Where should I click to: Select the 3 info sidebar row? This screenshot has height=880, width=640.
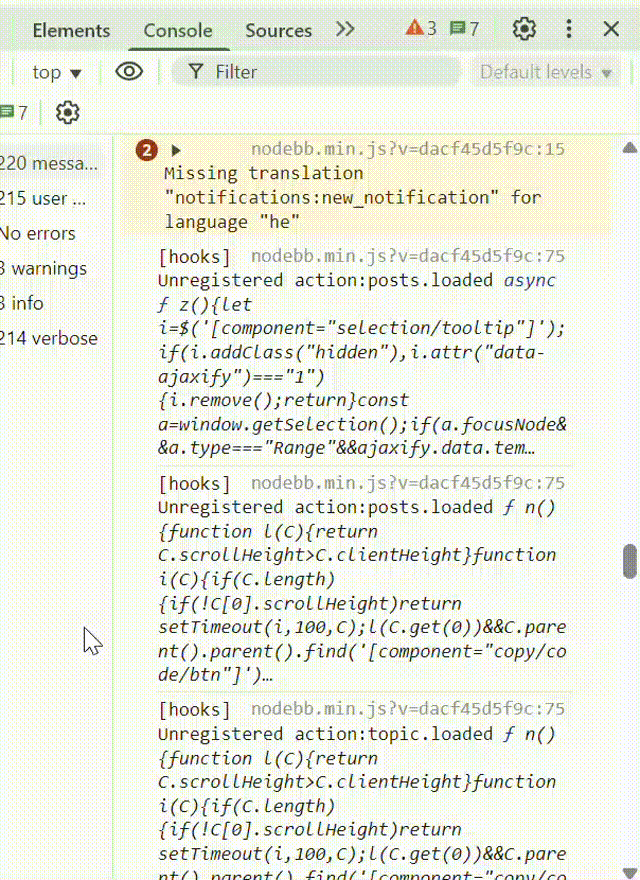pos(51,303)
